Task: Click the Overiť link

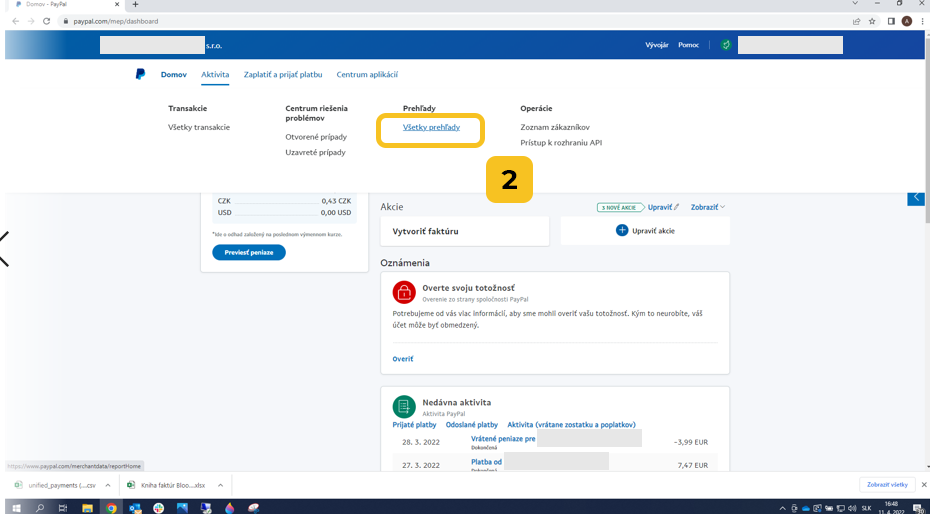Action: (403, 359)
